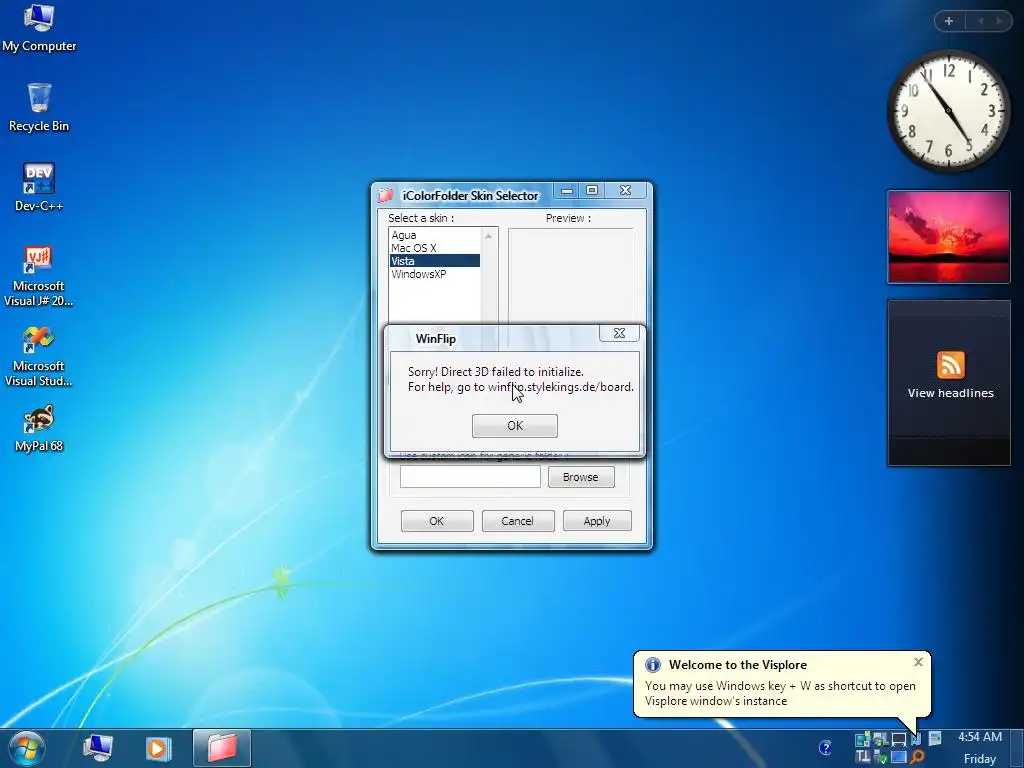Click the add gadget plus button
Screen dimensions: 1024x768
(x=949, y=21)
